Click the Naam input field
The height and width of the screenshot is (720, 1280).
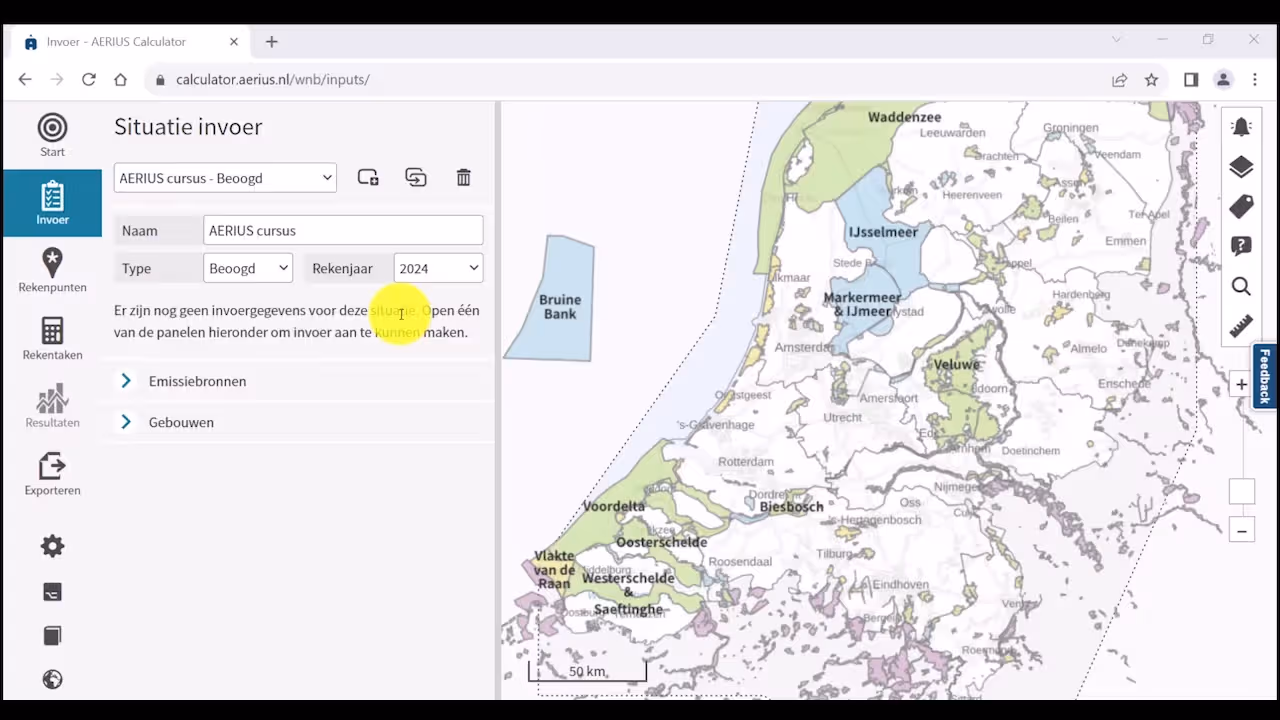[x=342, y=230]
